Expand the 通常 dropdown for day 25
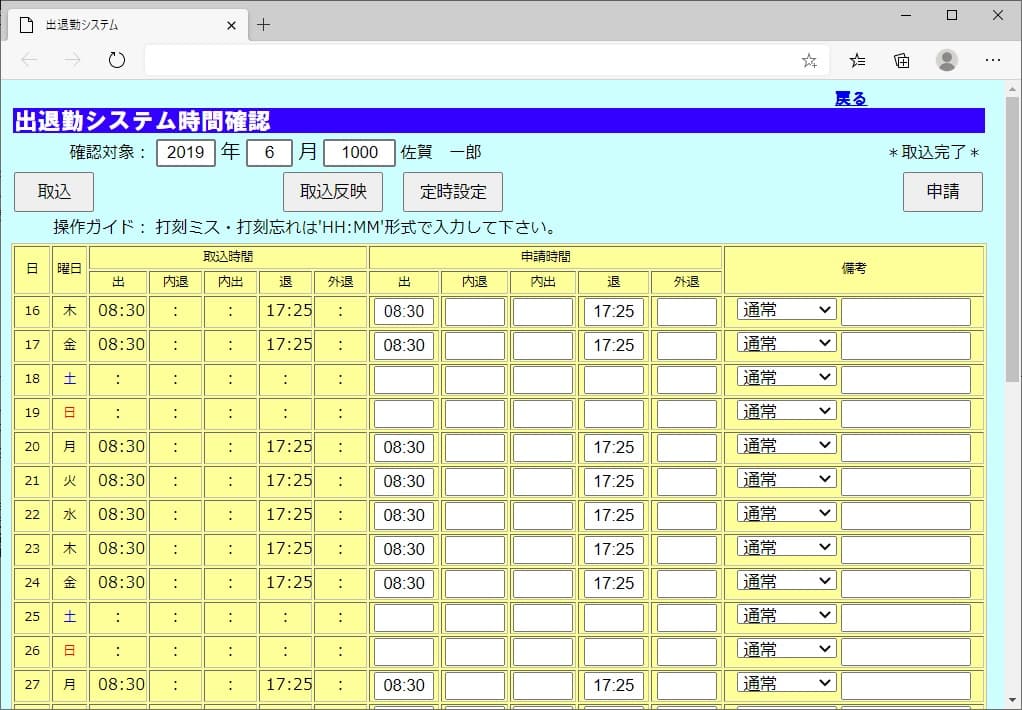Screen dimensions: 1022x710 (787, 616)
